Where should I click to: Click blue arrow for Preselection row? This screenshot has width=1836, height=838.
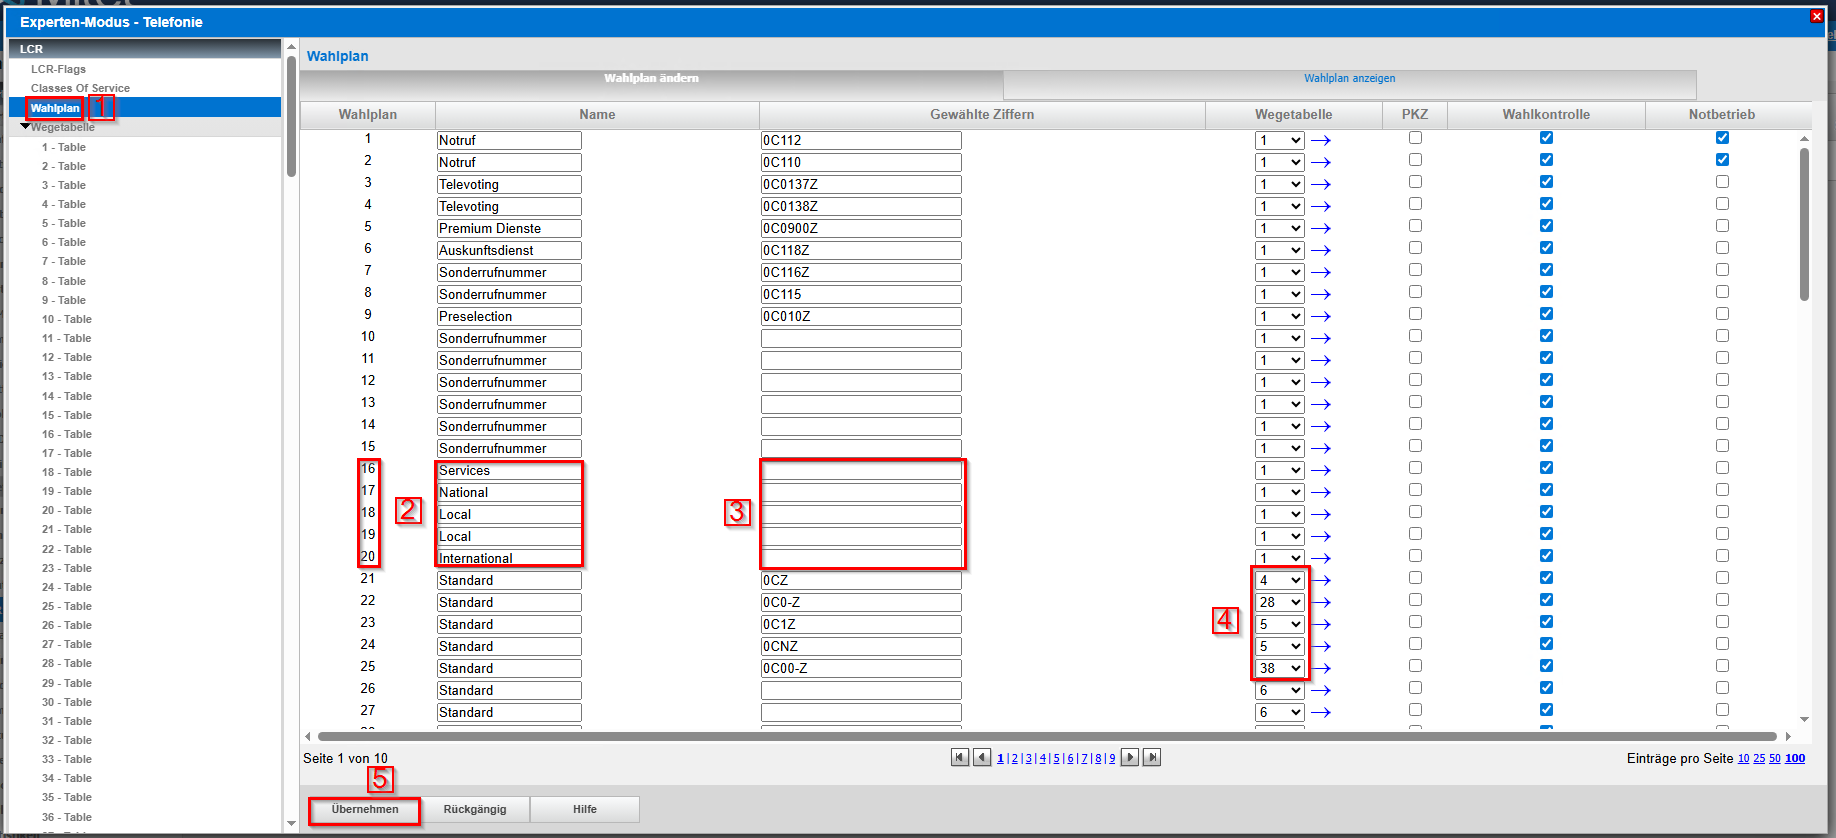click(x=1321, y=317)
